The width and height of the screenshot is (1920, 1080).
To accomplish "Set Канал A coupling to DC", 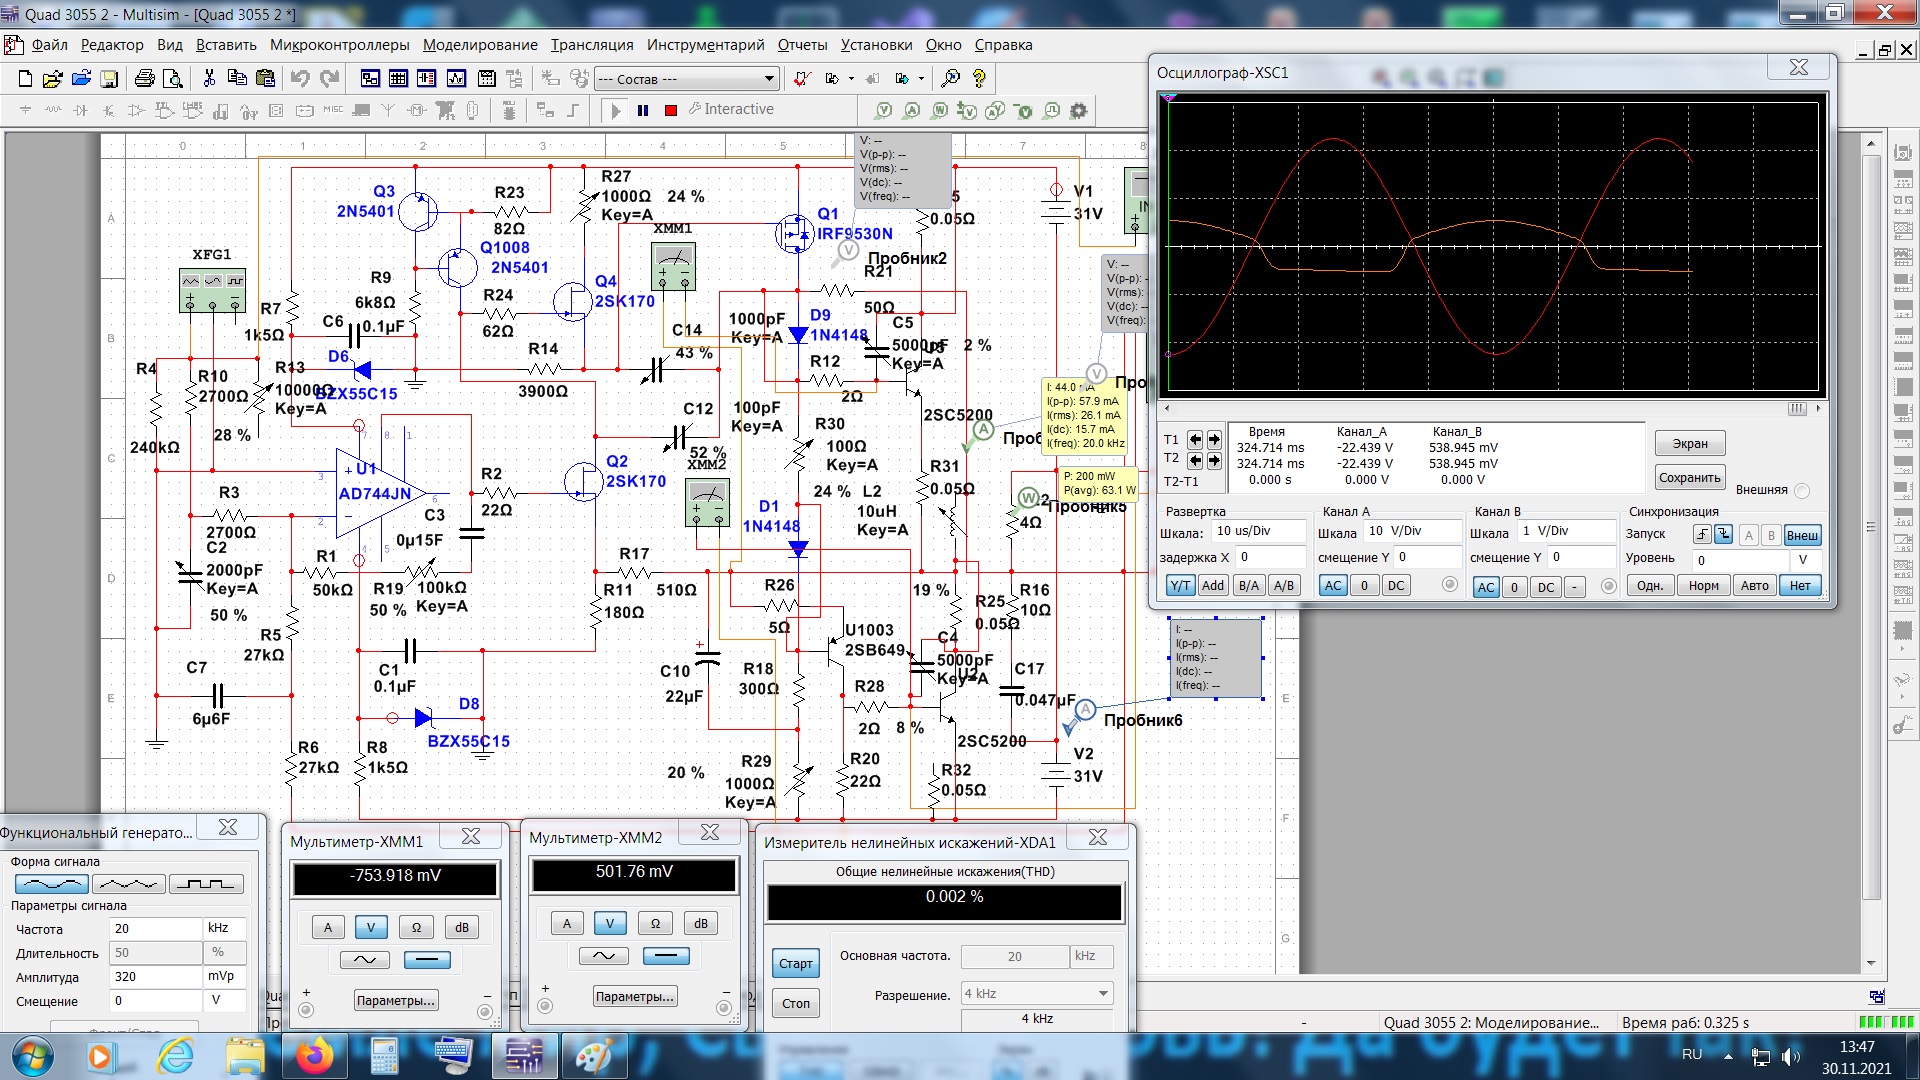I will click(1396, 586).
